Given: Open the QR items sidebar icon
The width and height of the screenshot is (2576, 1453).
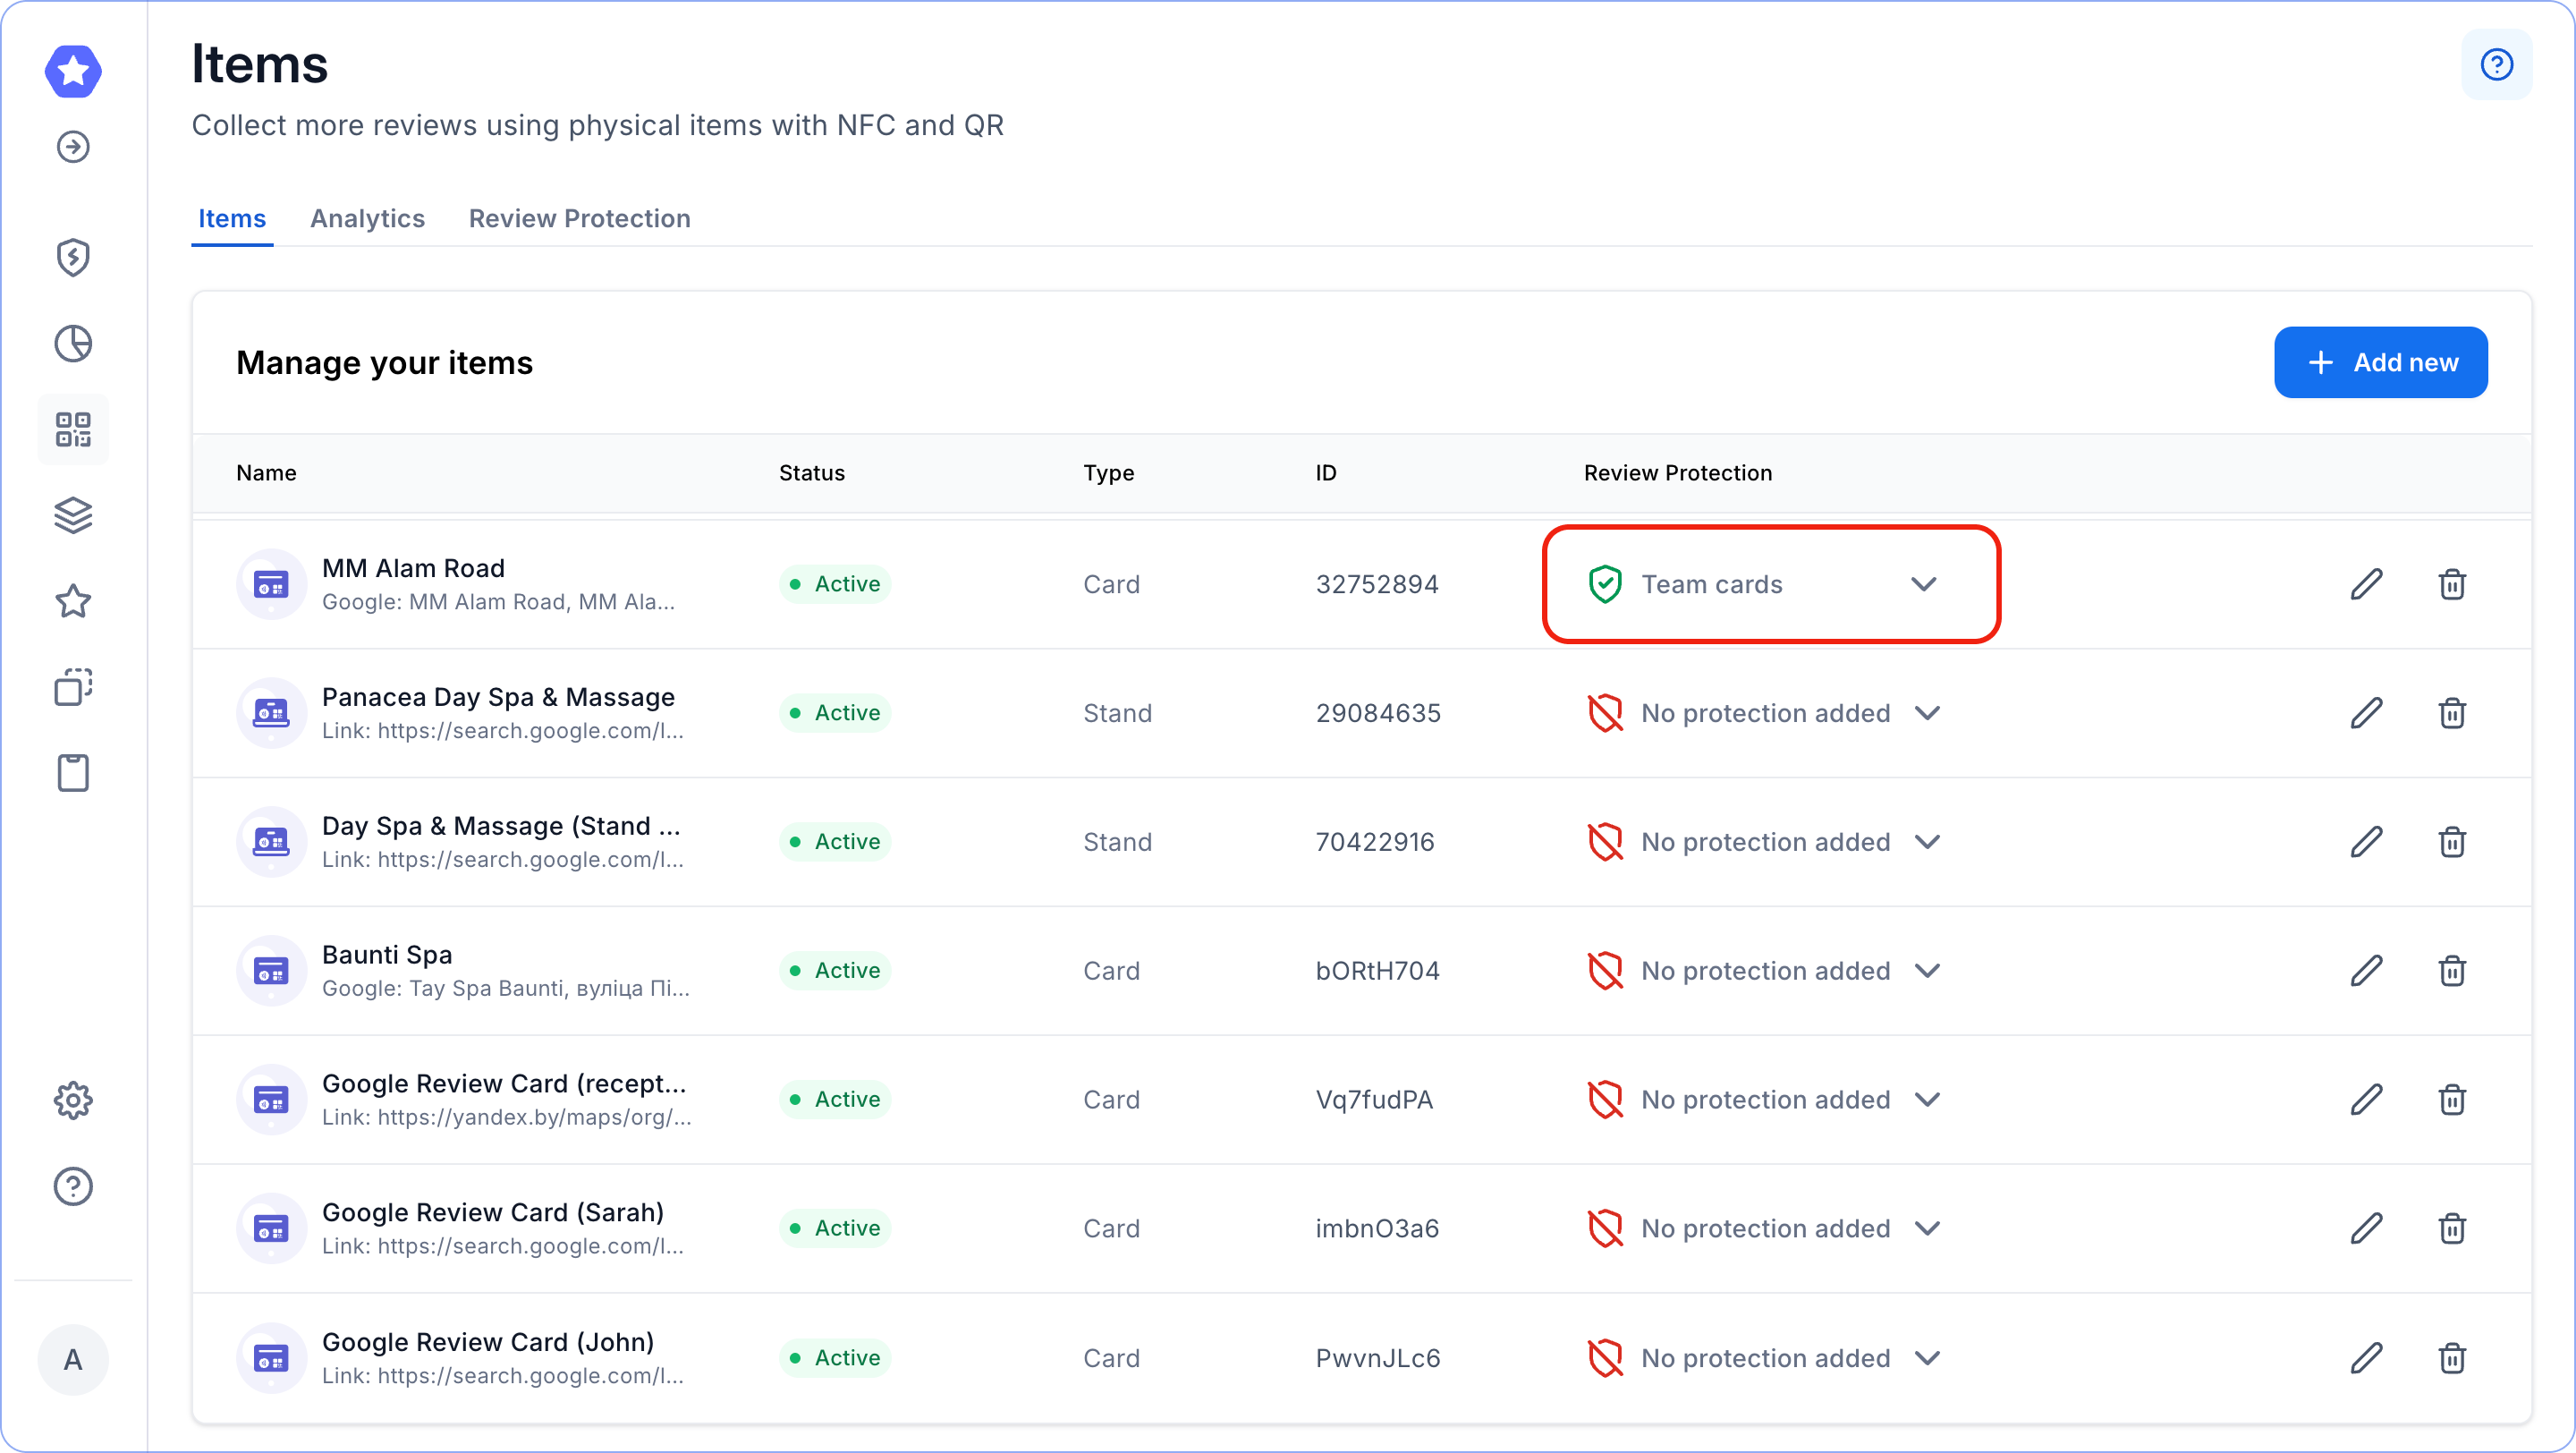Looking at the screenshot, I should pyautogui.click(x=73, y=430).
